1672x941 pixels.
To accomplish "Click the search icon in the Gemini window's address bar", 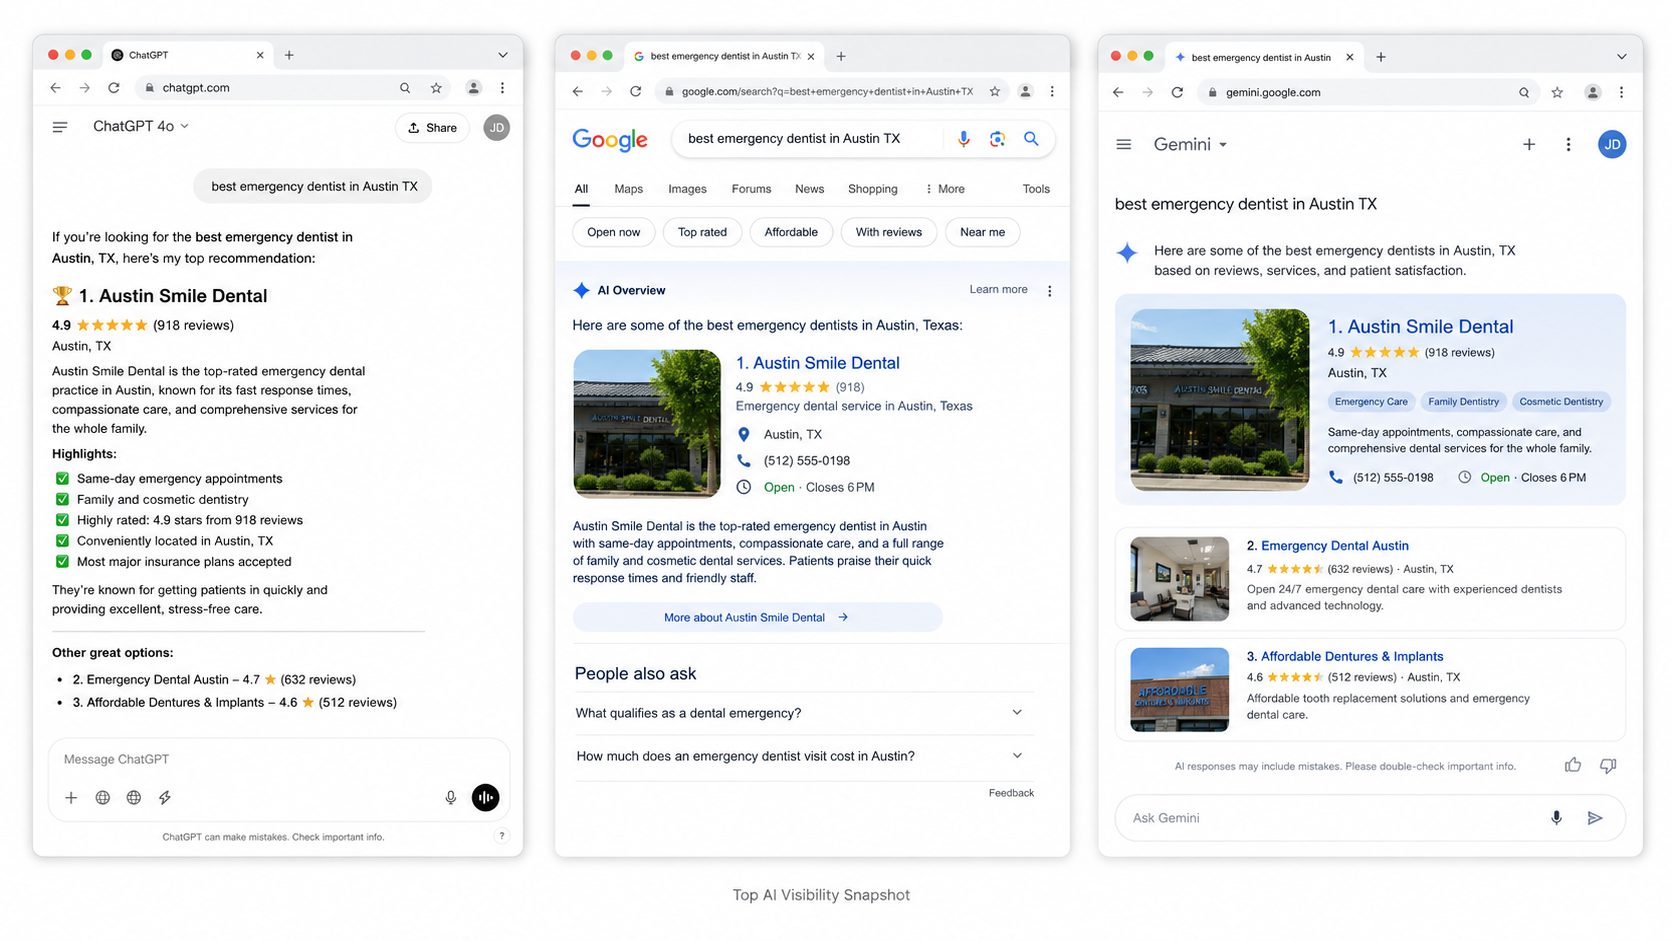I will coord(1524,93).
